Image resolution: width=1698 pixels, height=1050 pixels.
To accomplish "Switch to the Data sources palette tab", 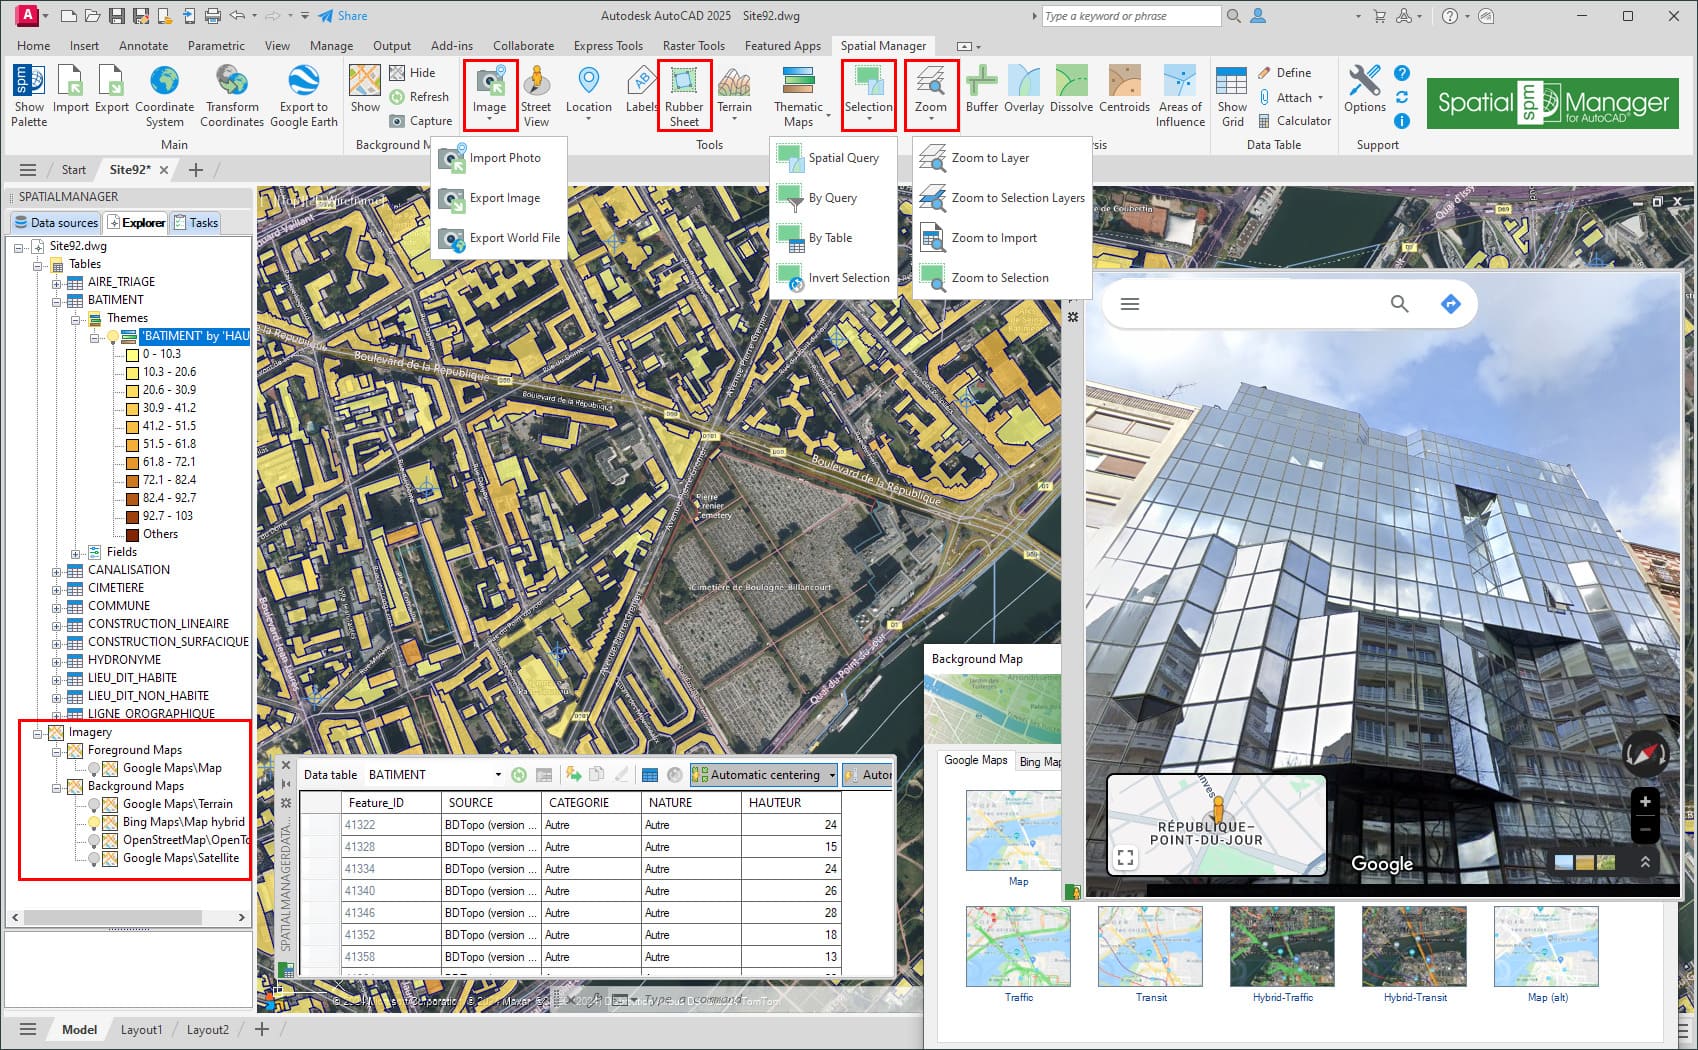I will (56, 223).
